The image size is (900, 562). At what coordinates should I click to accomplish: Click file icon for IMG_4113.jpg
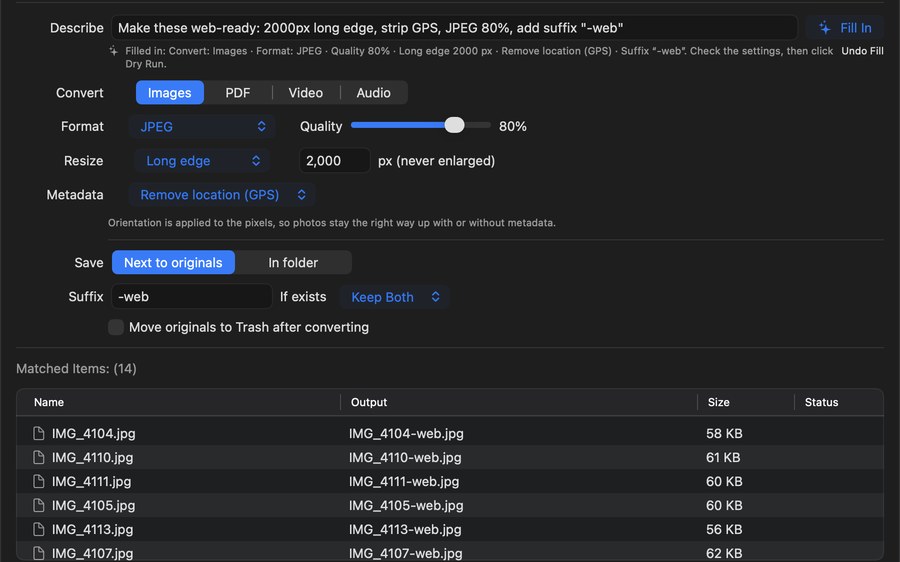click(38, 529)
